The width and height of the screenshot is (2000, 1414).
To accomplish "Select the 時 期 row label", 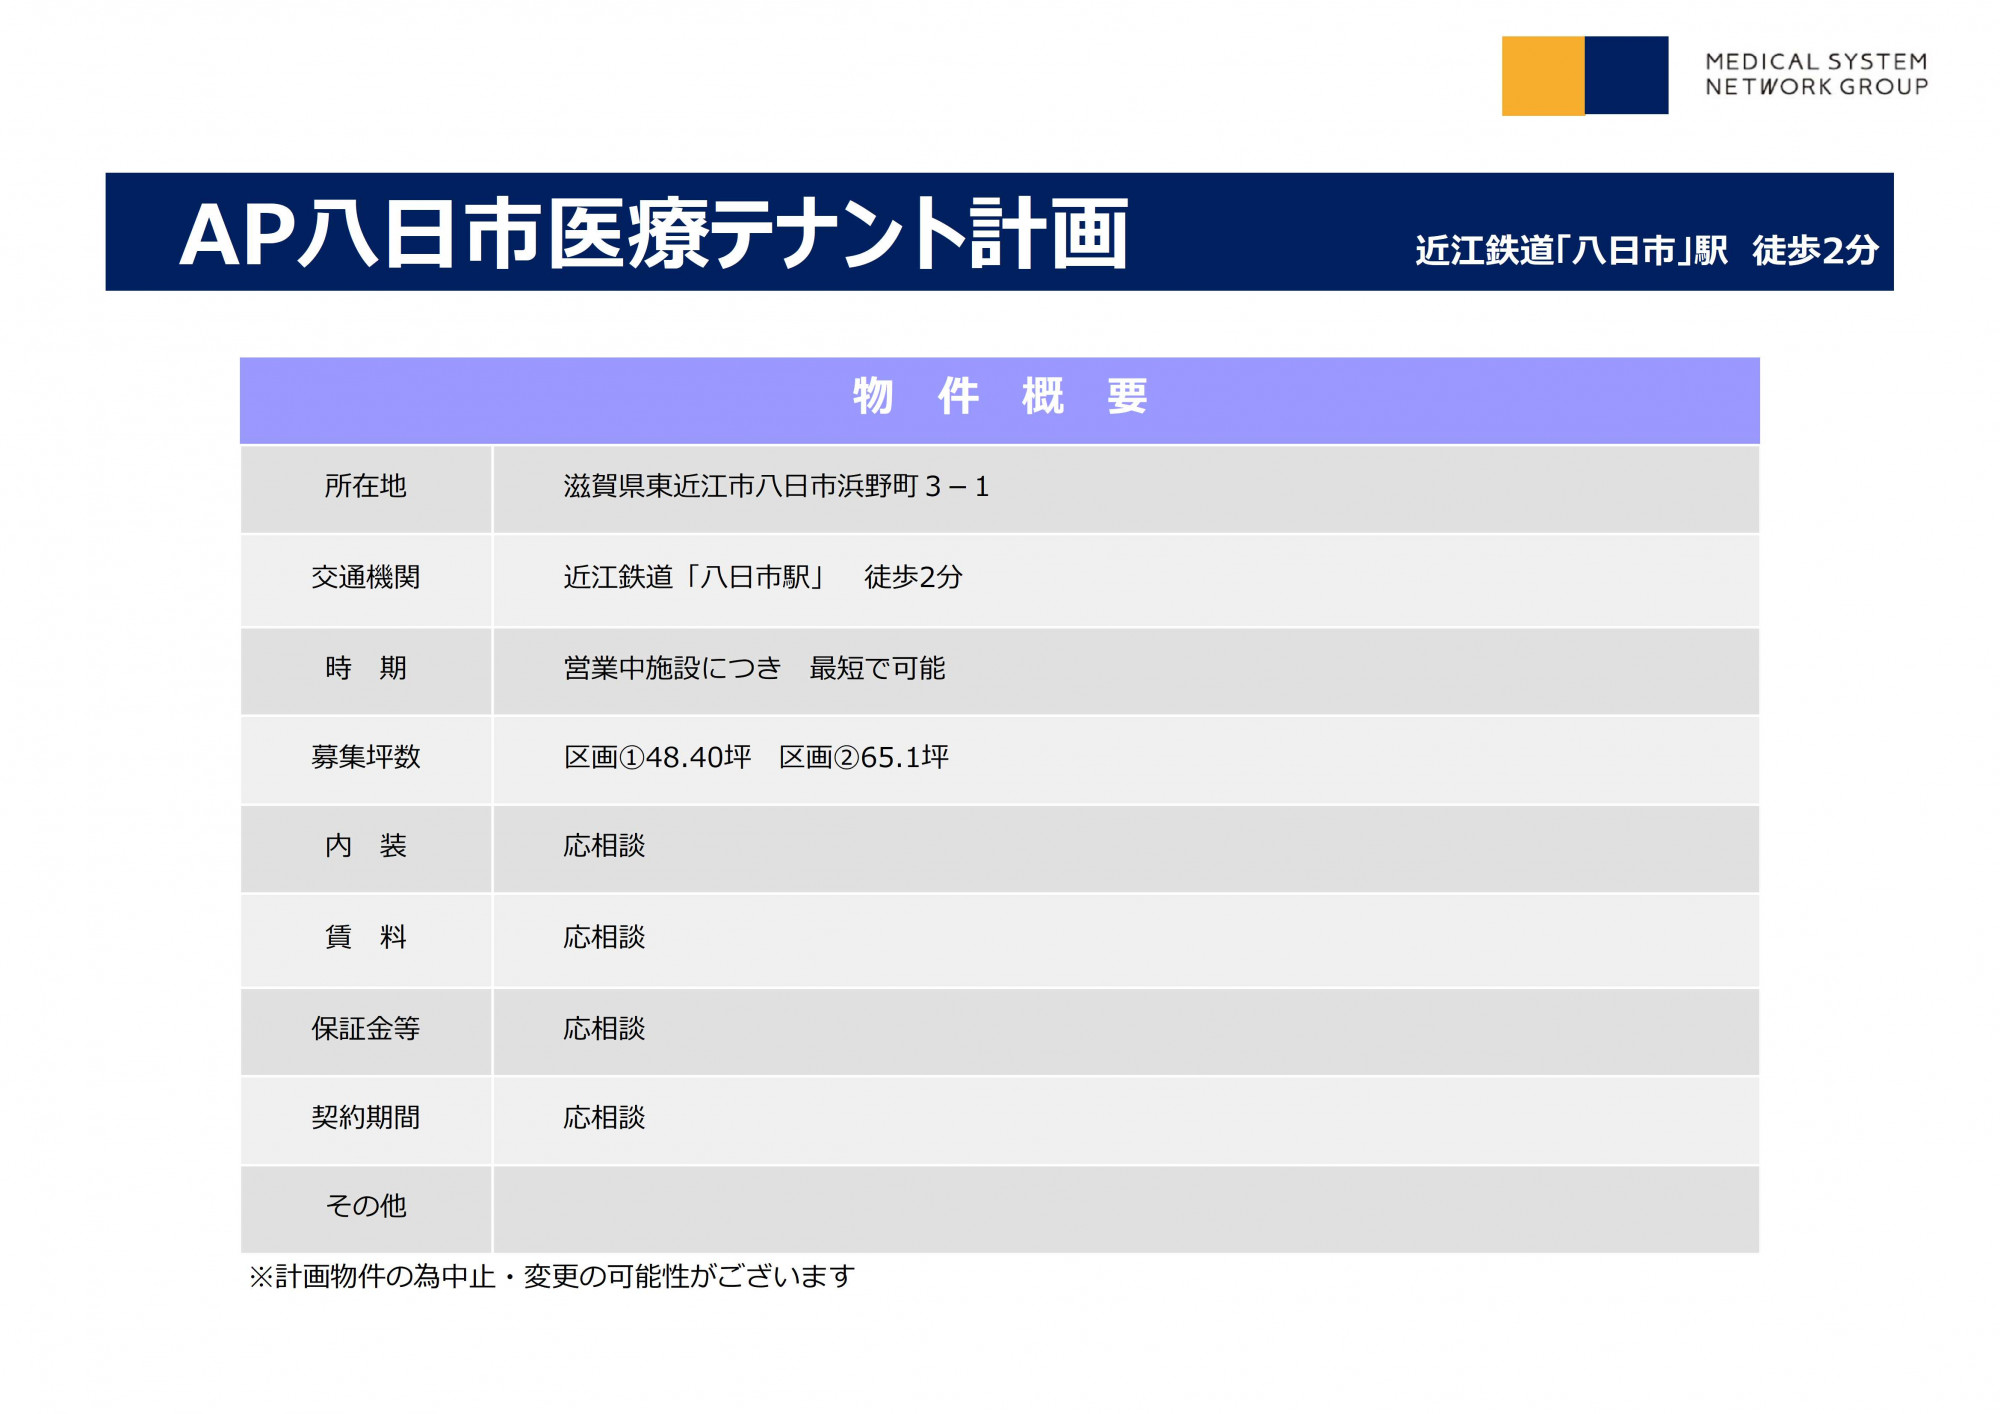I will 366,668.
